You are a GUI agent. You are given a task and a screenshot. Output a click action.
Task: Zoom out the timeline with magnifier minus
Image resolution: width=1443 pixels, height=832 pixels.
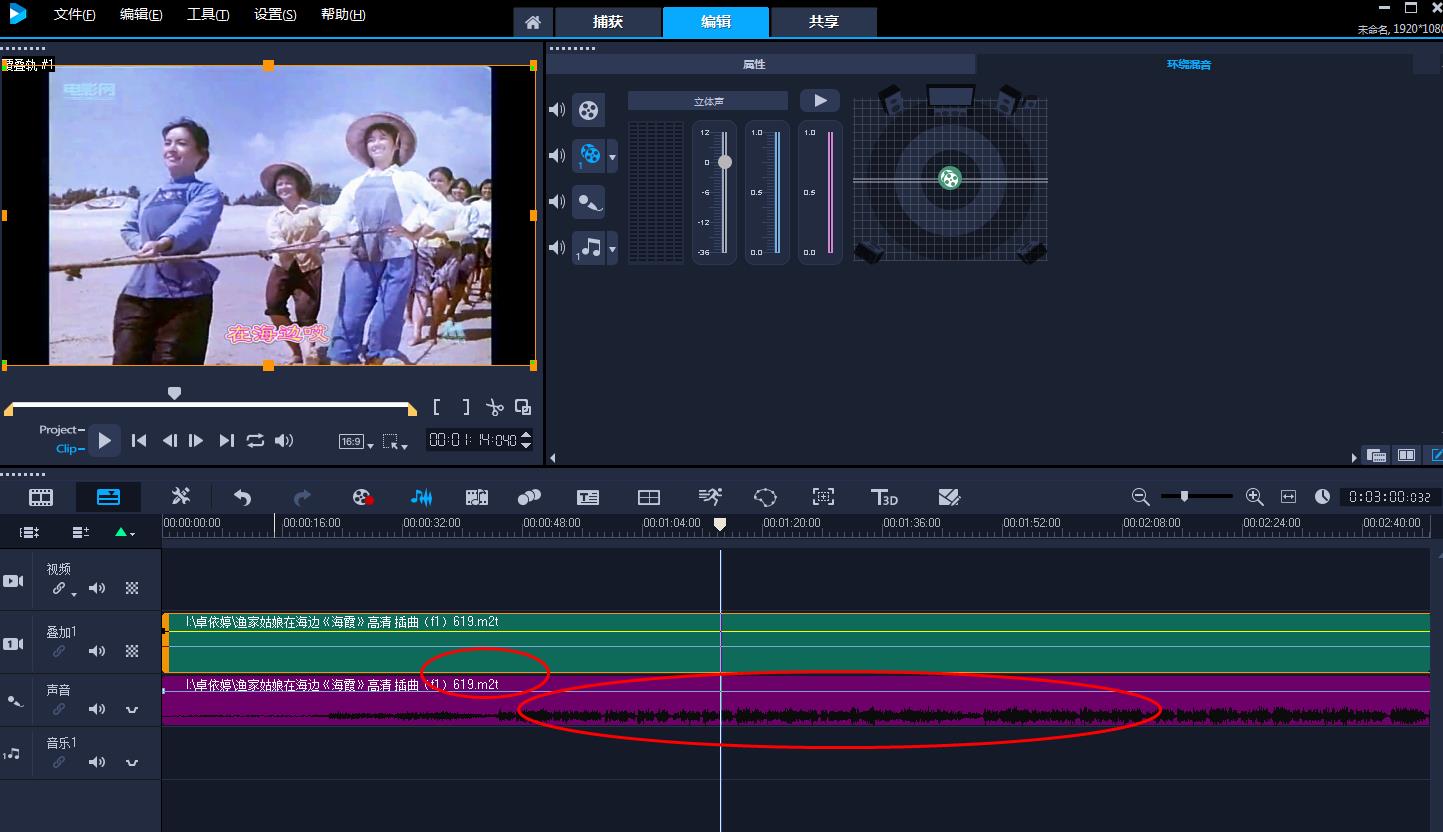(x=1140, y=496)
